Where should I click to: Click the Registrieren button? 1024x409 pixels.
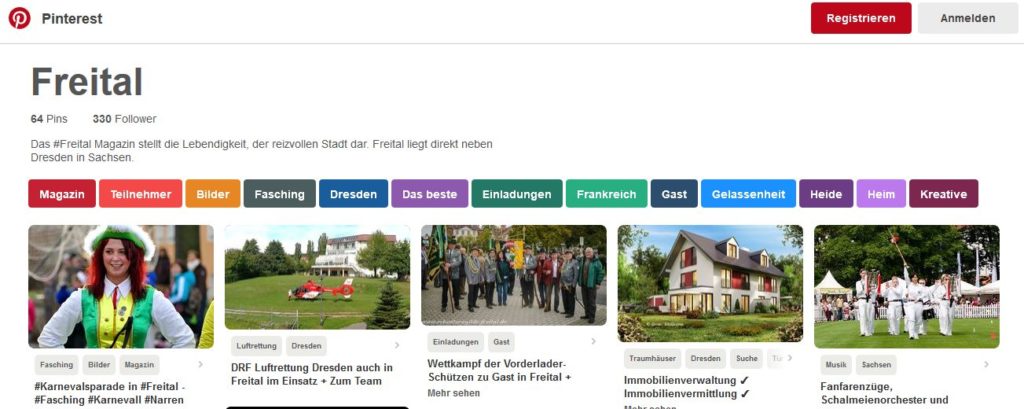[x=861, y=18]
